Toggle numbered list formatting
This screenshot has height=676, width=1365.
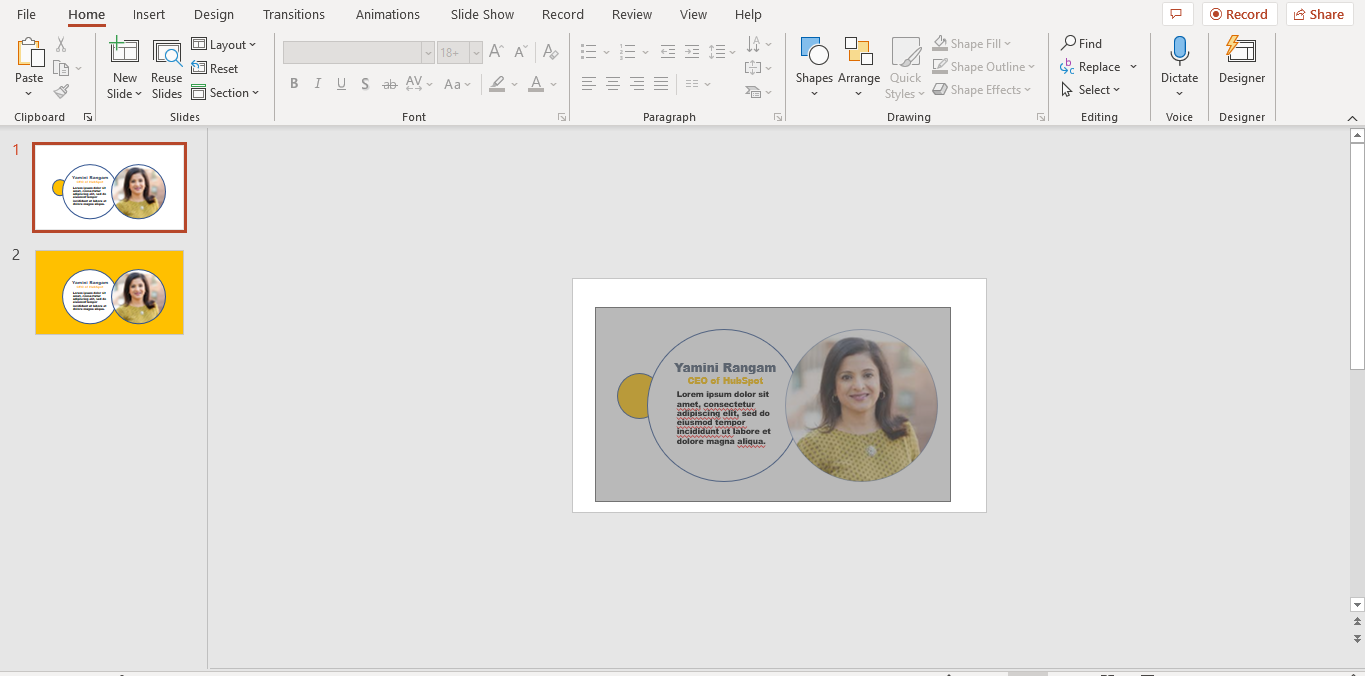[627, 51]
